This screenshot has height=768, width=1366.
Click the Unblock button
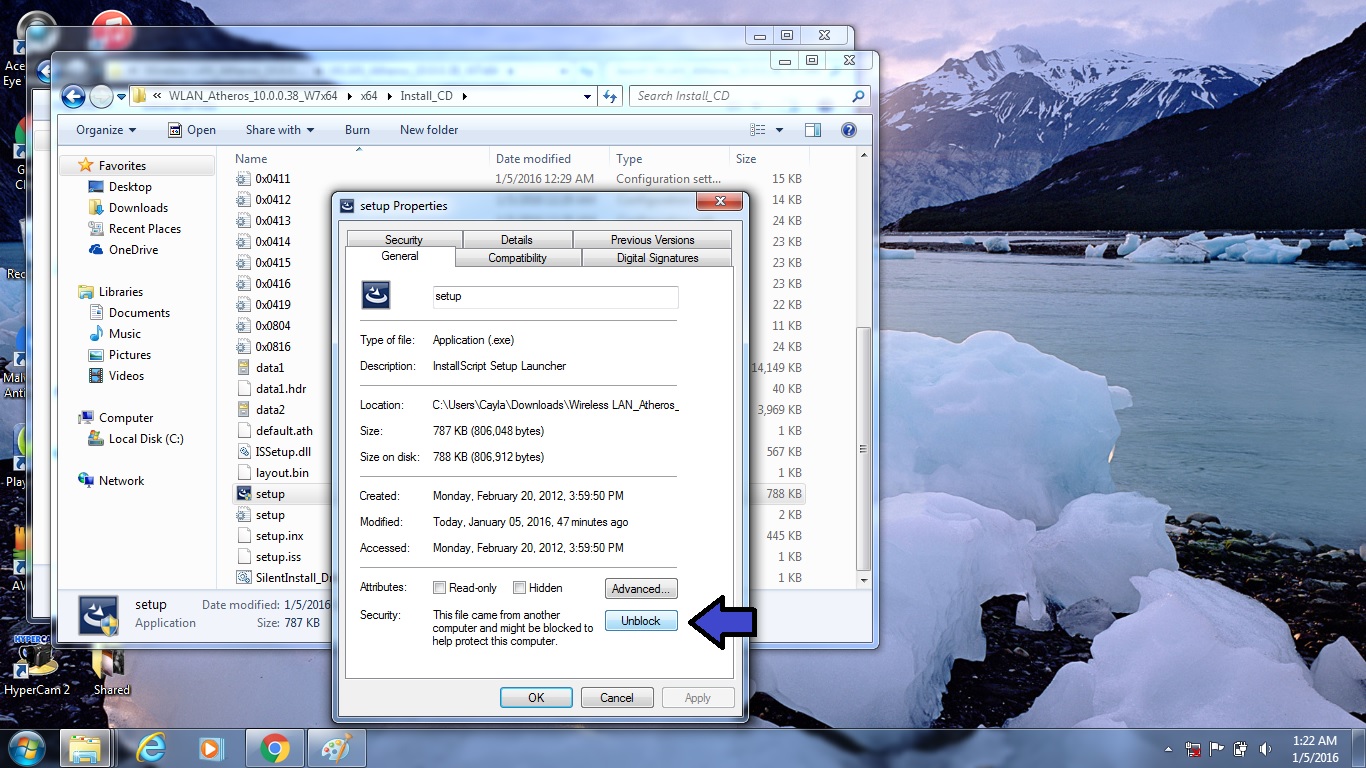(641, 621)
